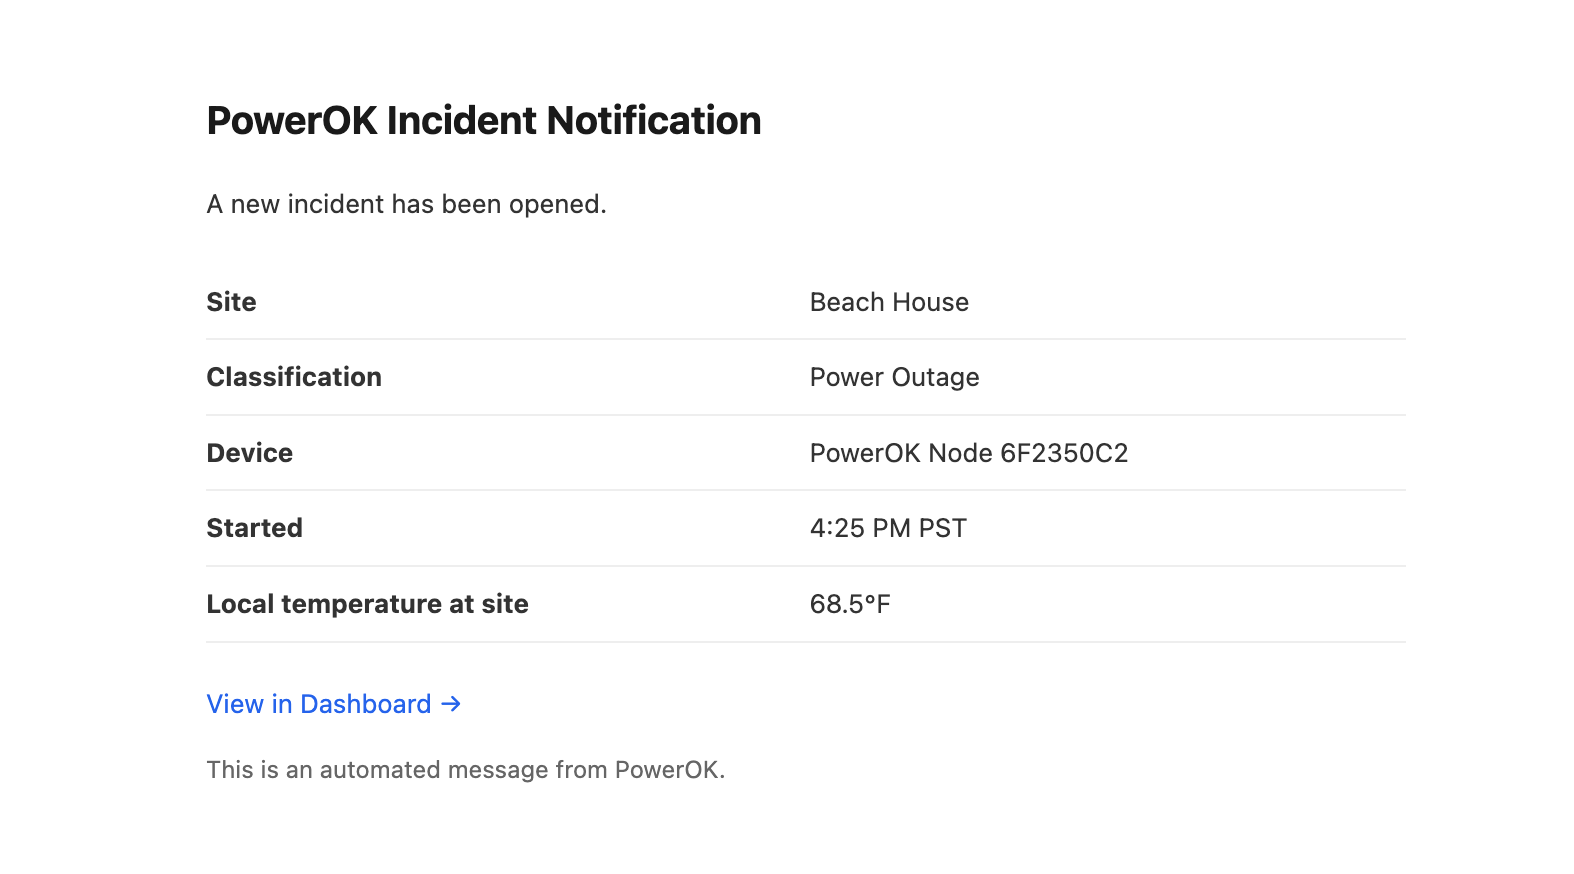
Task: Click the Site row label
Action: click(231, 301)
